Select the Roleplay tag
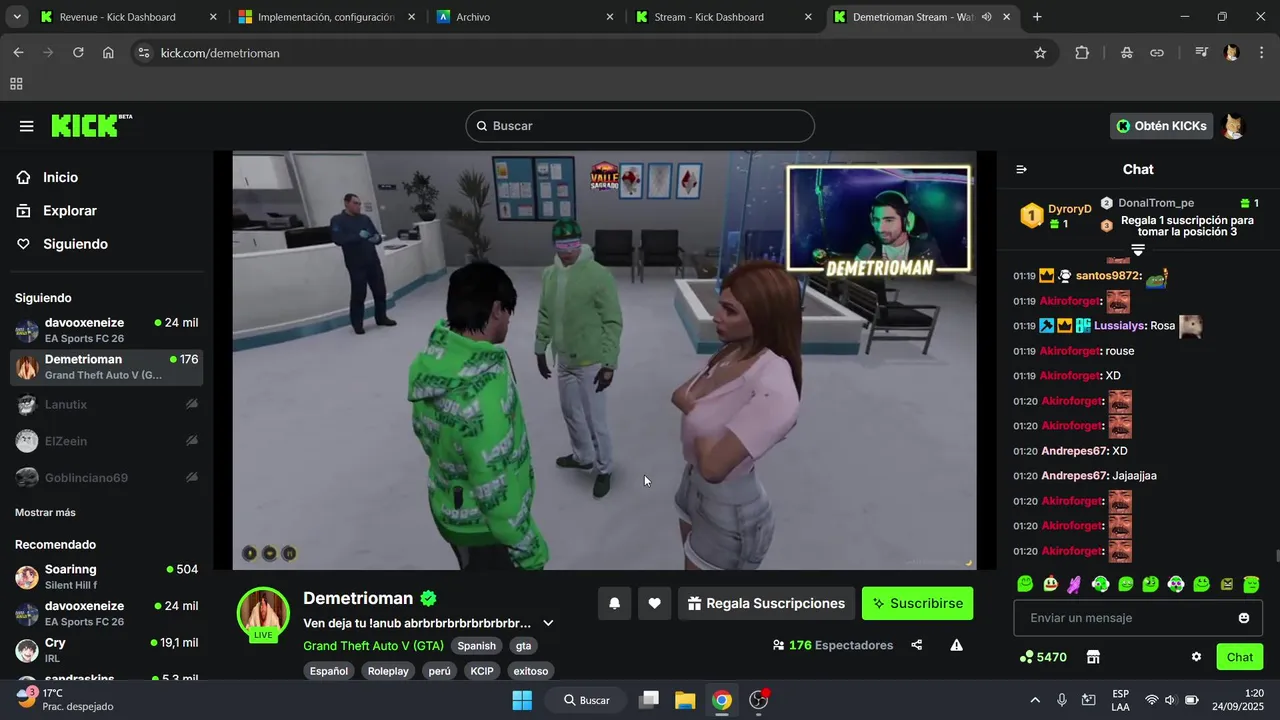This screenshot has height=720, width=1280. coord(388,671)
